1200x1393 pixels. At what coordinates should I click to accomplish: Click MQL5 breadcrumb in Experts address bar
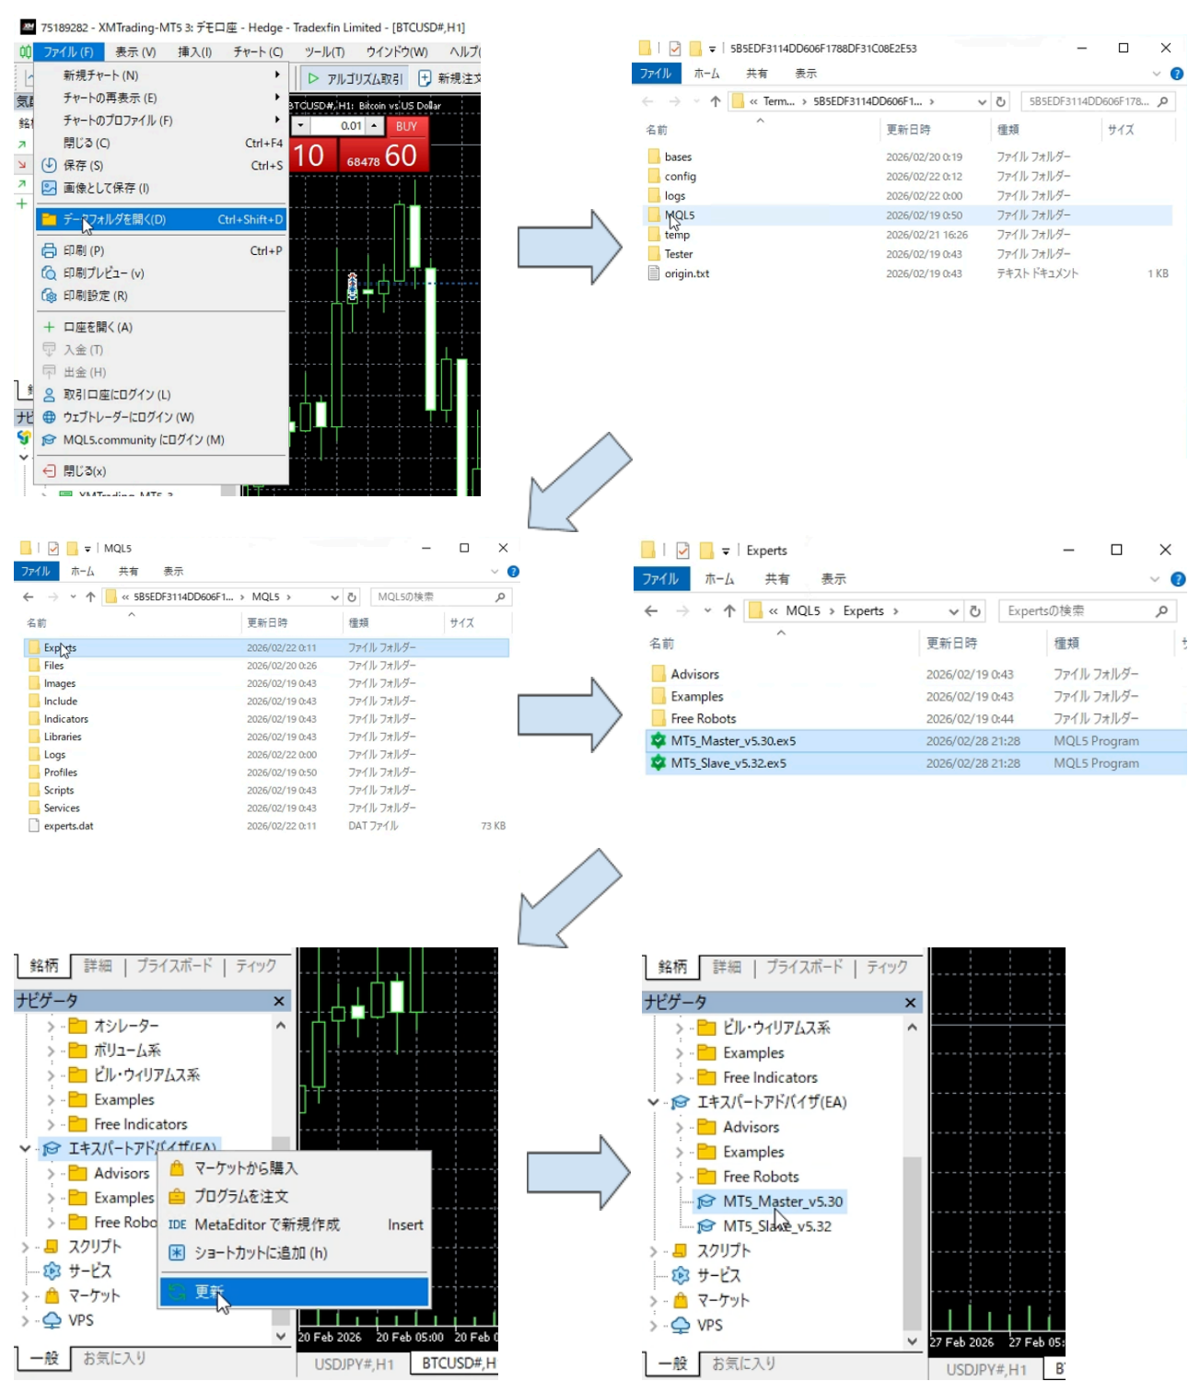point(803,611)
